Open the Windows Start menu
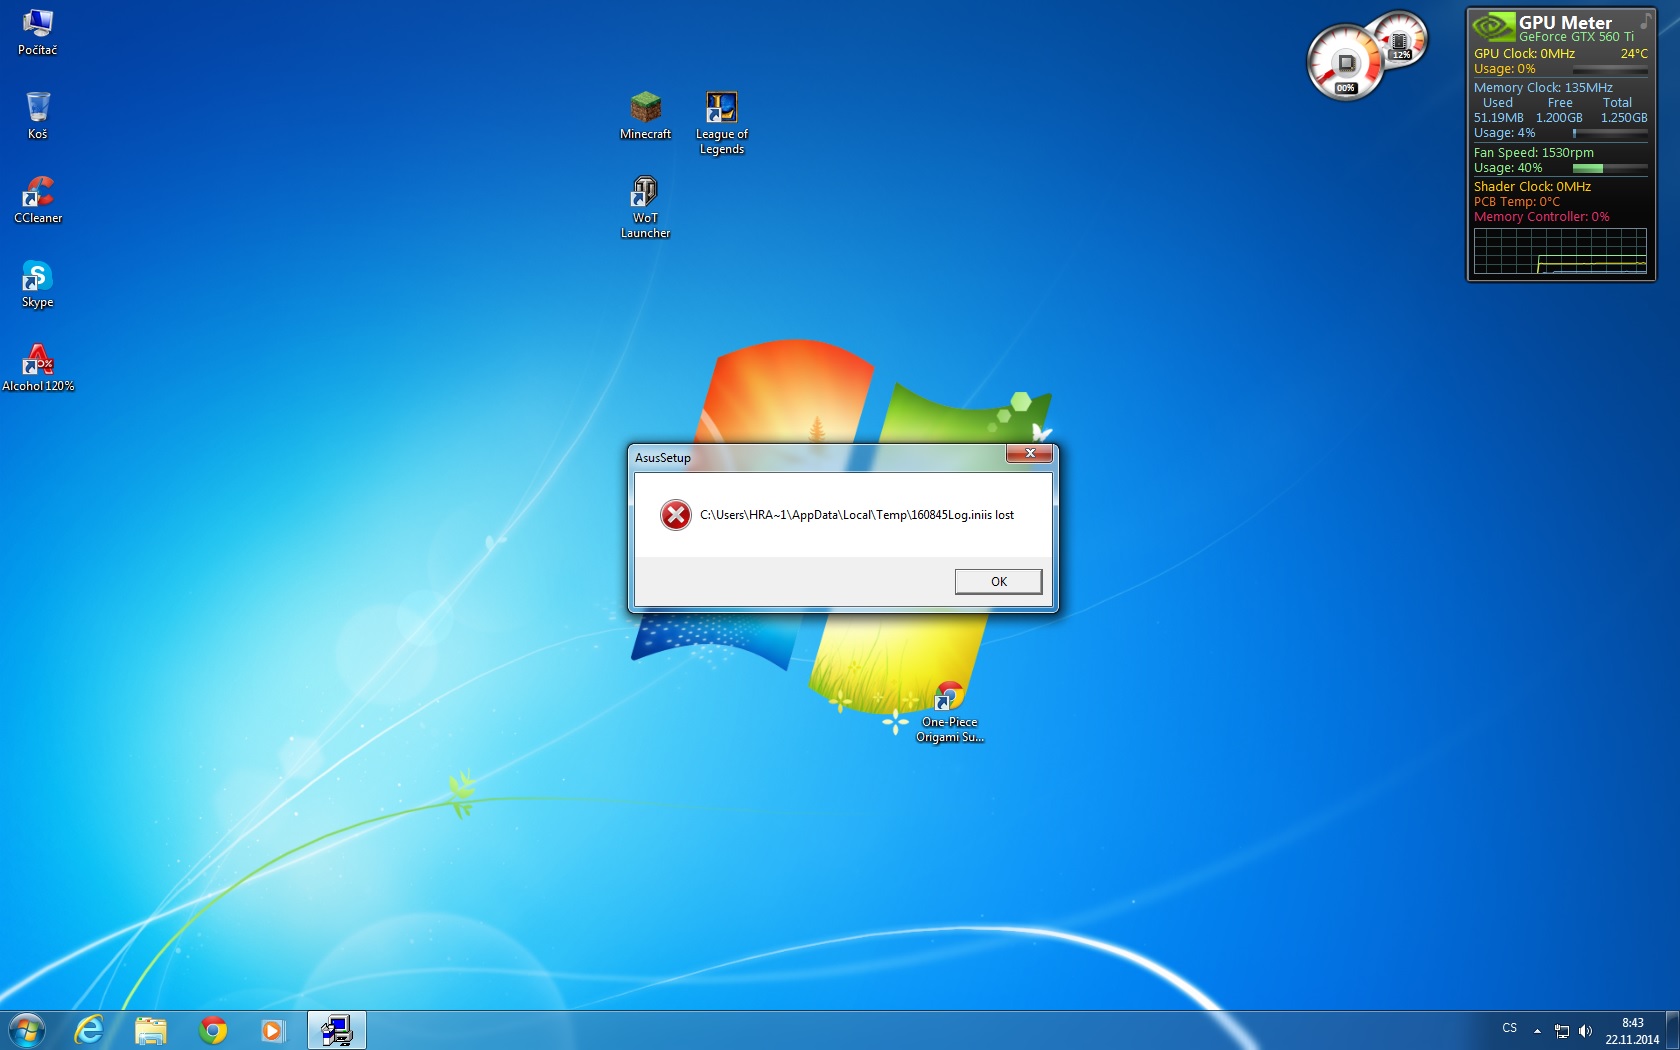The width and height of the screenshot is (1680, 1050). tap(27, 1030)
